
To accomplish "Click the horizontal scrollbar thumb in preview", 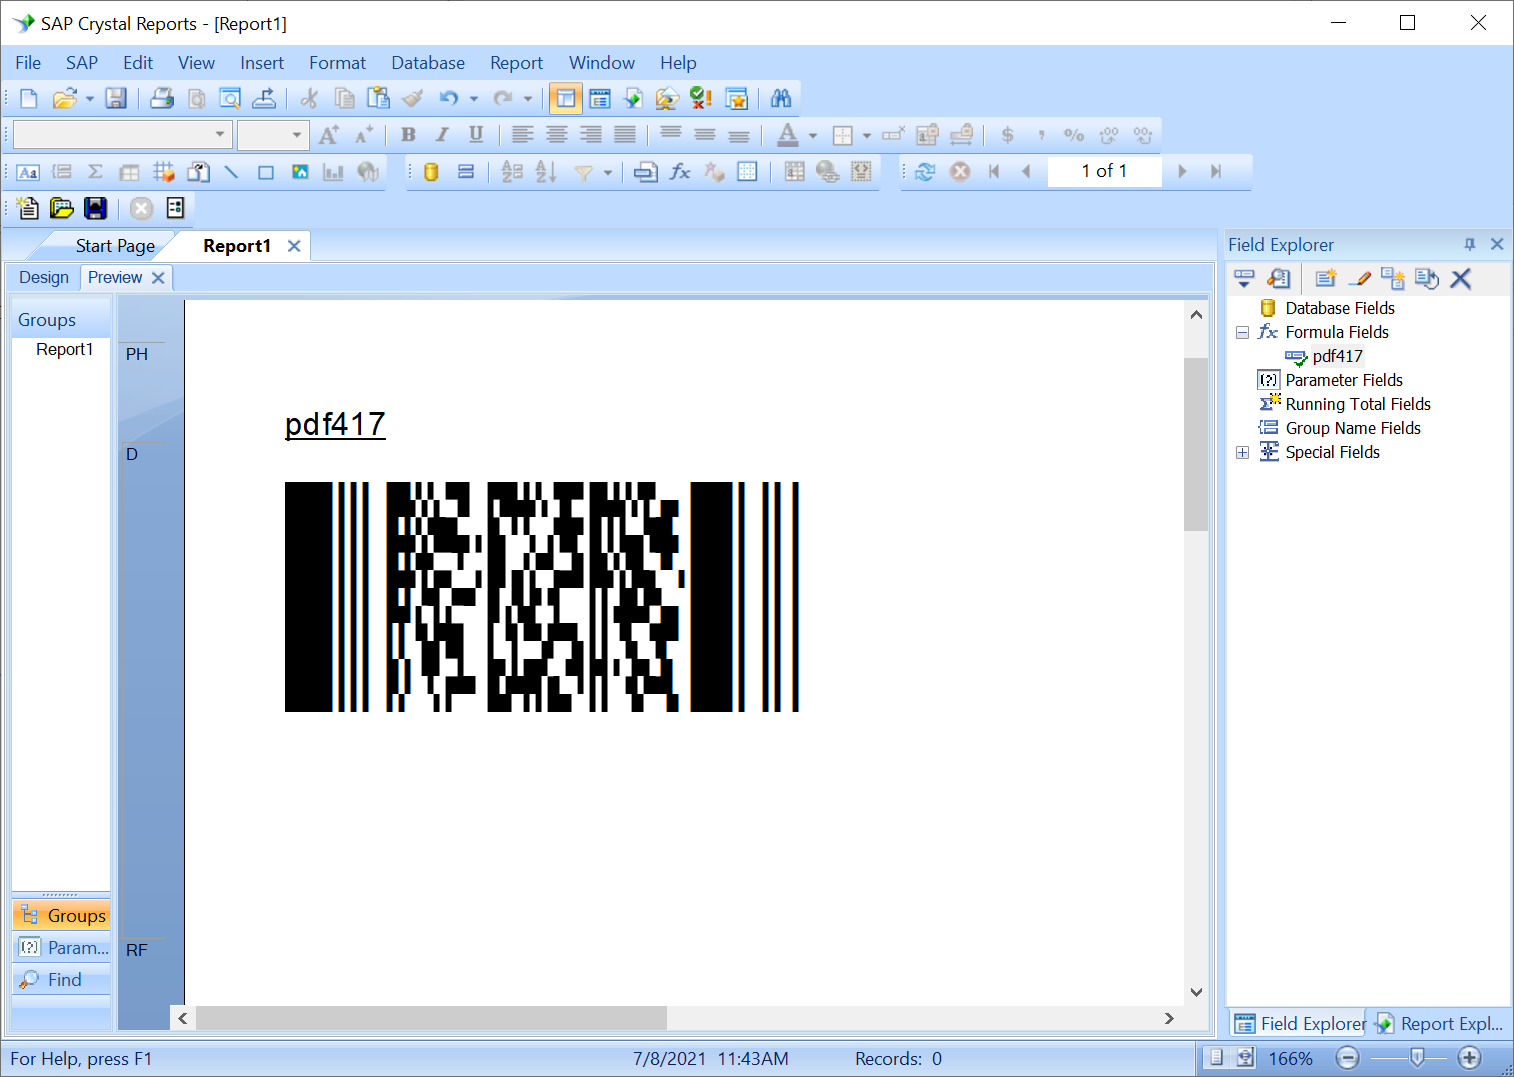I will pos(431,1018).
